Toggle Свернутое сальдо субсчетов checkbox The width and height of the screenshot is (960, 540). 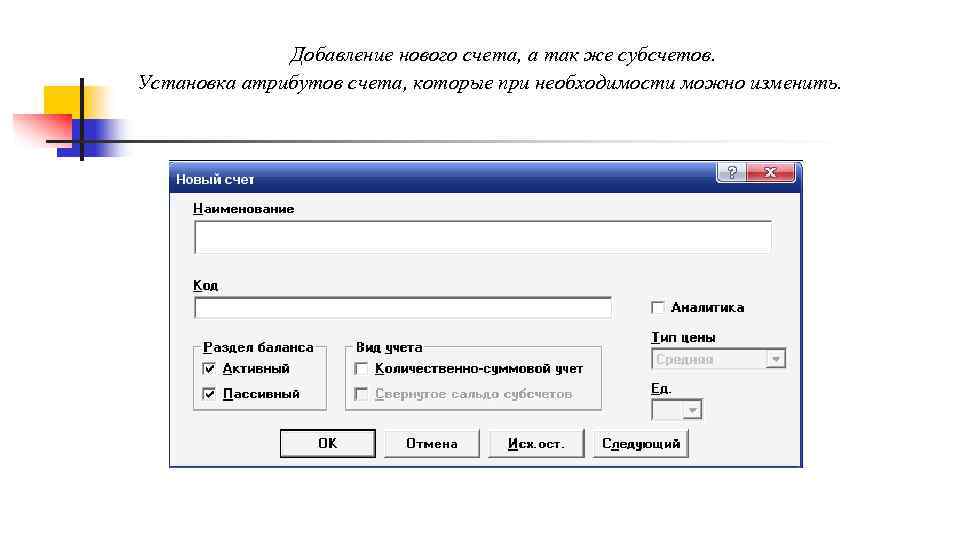(361, 394)
